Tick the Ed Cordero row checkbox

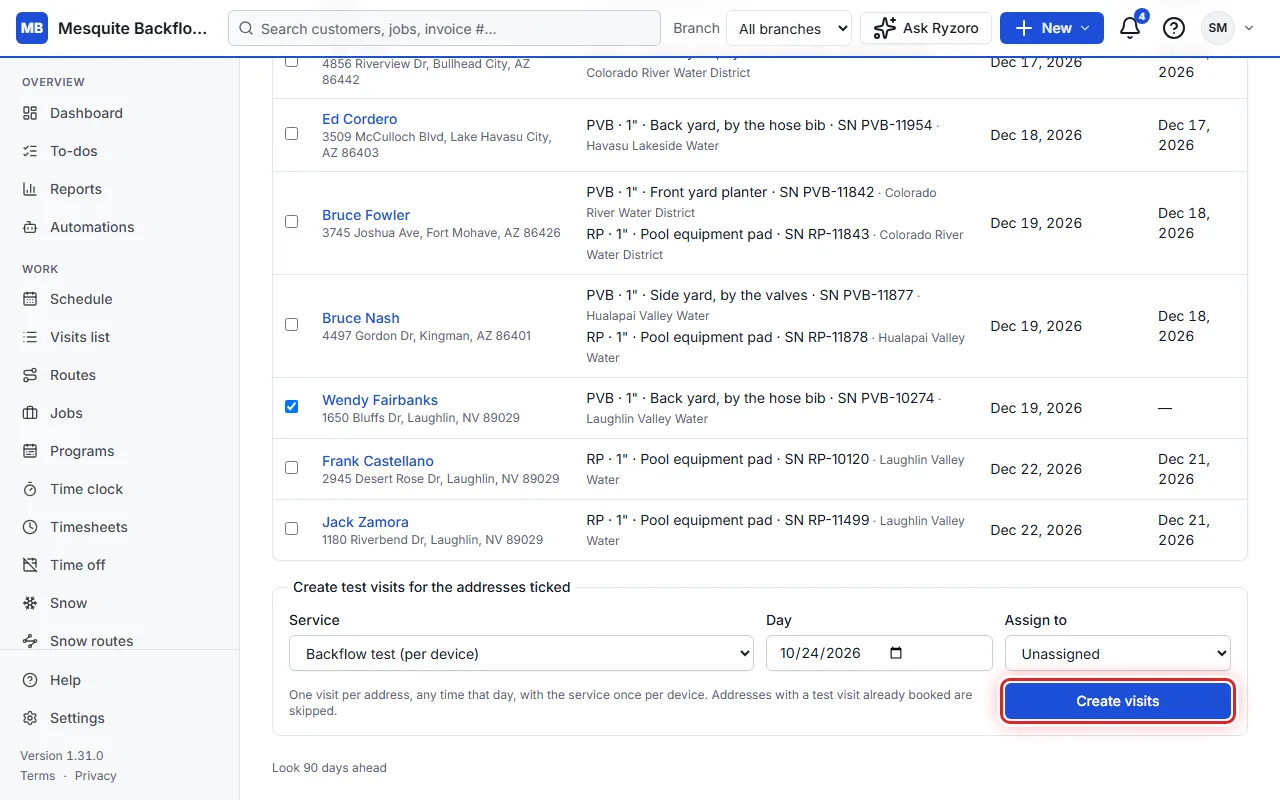coord(291,133)
